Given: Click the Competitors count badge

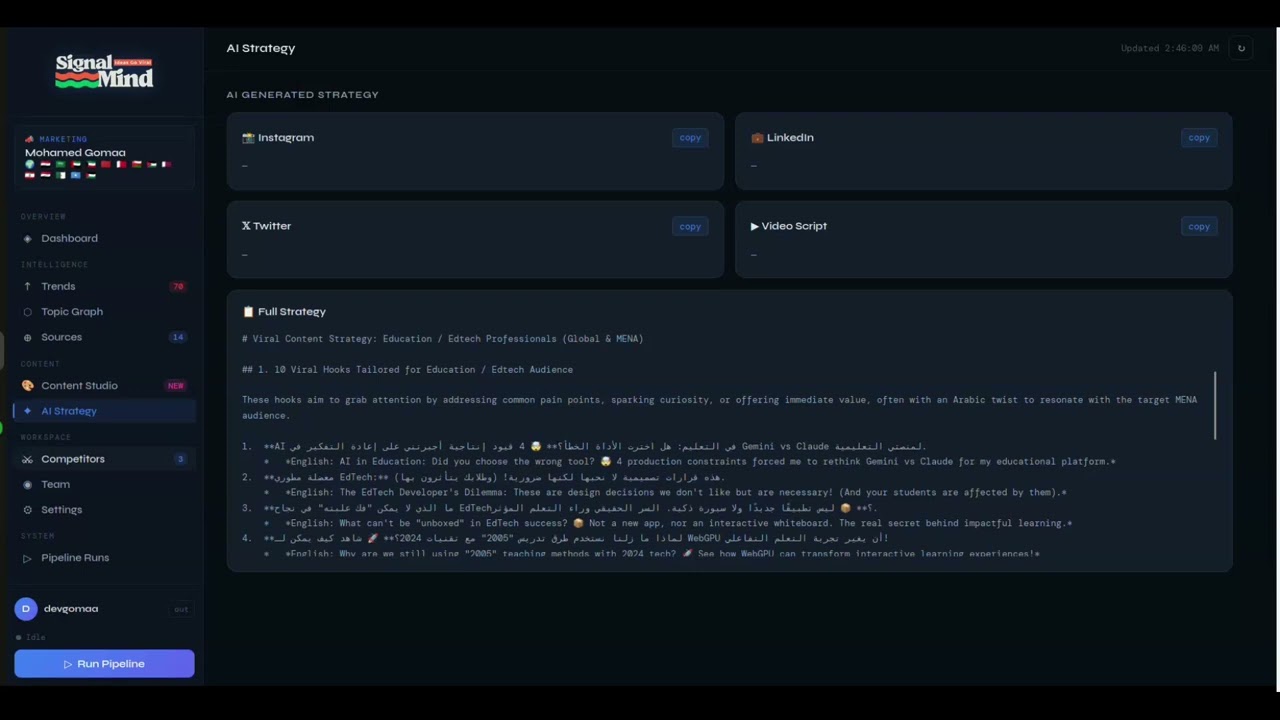Looking at the screenshot, I should (x=180, y=459).
